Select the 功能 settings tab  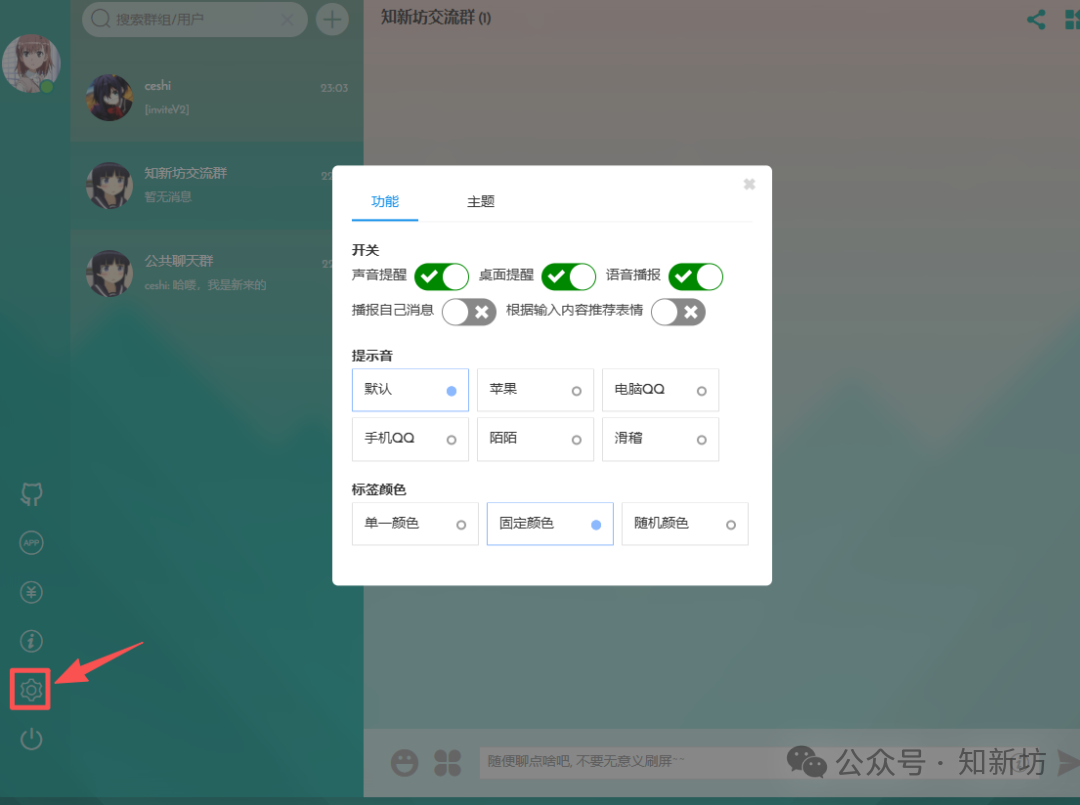click(384, 201)
